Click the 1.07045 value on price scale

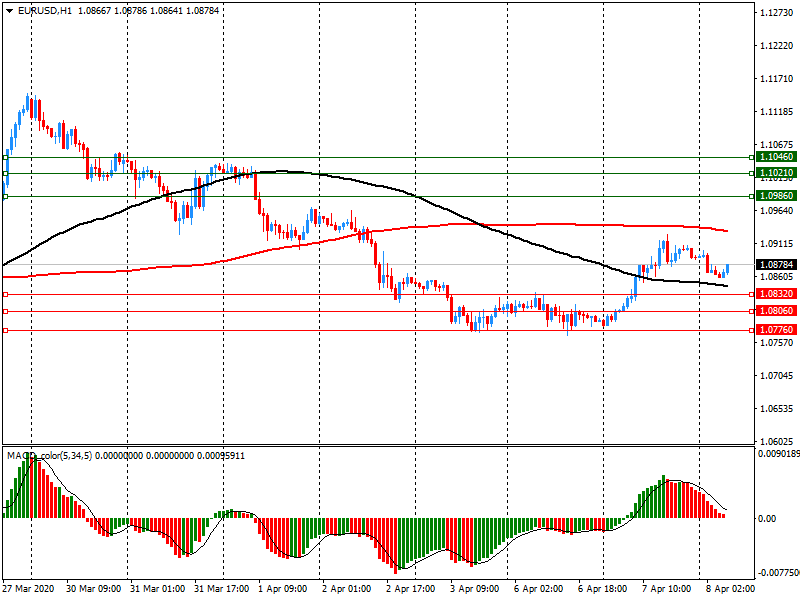point(776,376)
